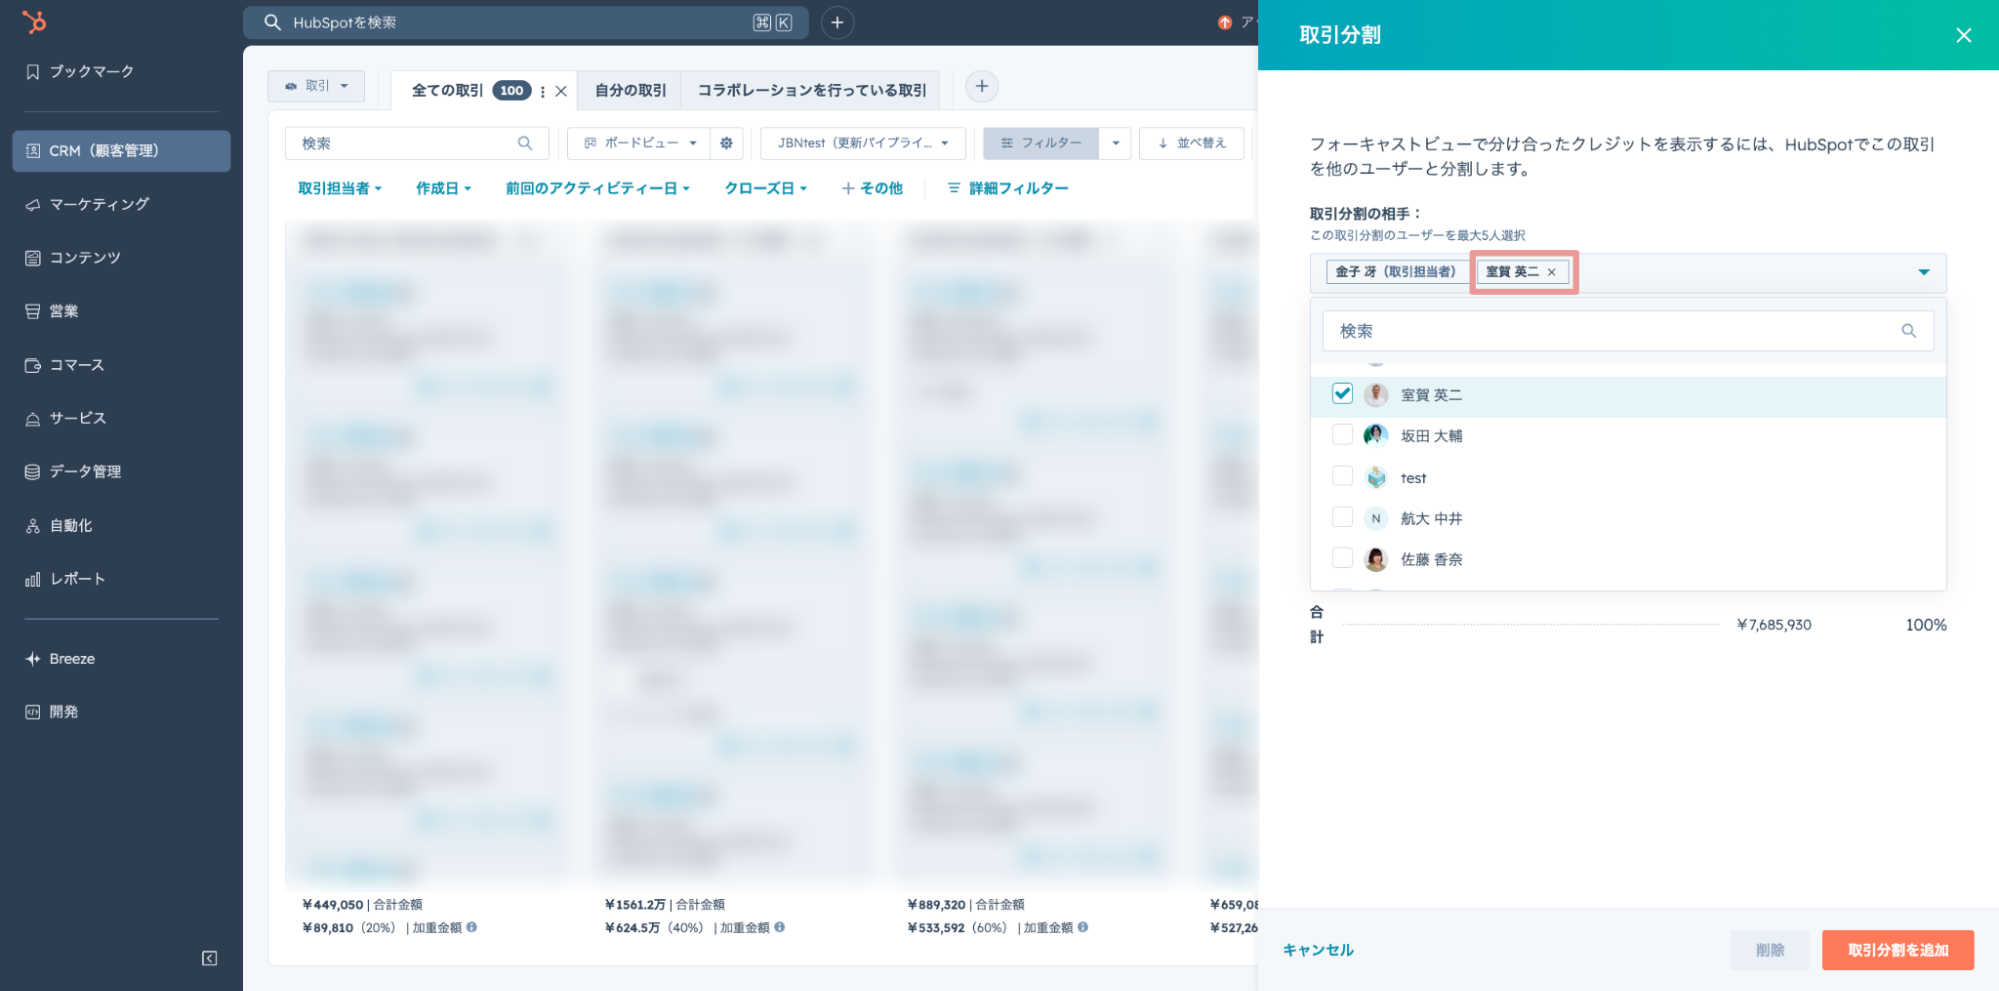Open the 取引担当者 filter dropdown

(340, 188)
